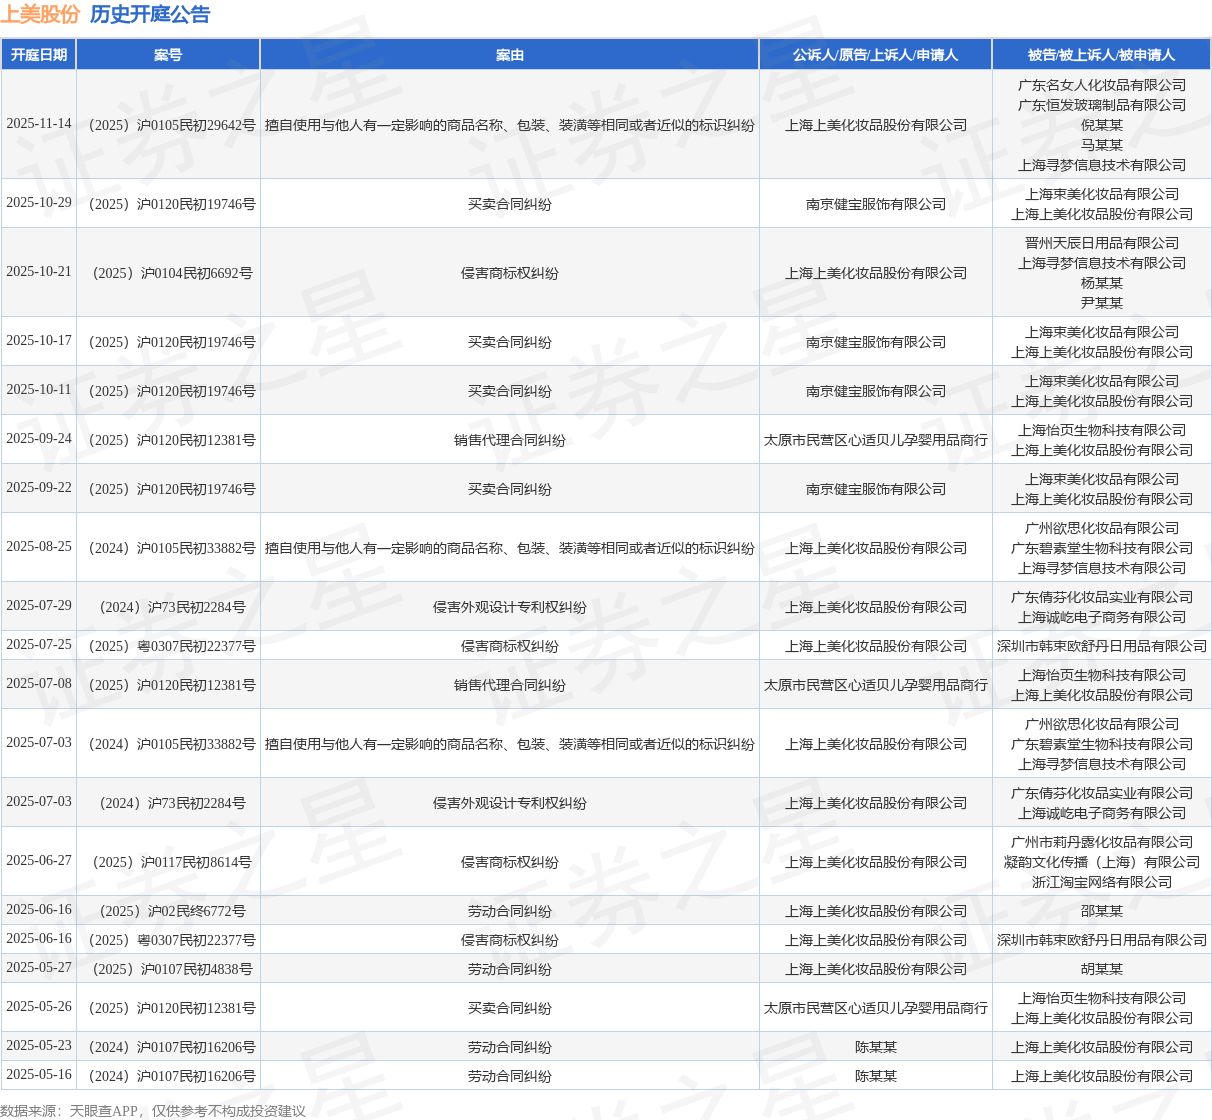Click the date cell 2025-08-25

click(39, 547)
